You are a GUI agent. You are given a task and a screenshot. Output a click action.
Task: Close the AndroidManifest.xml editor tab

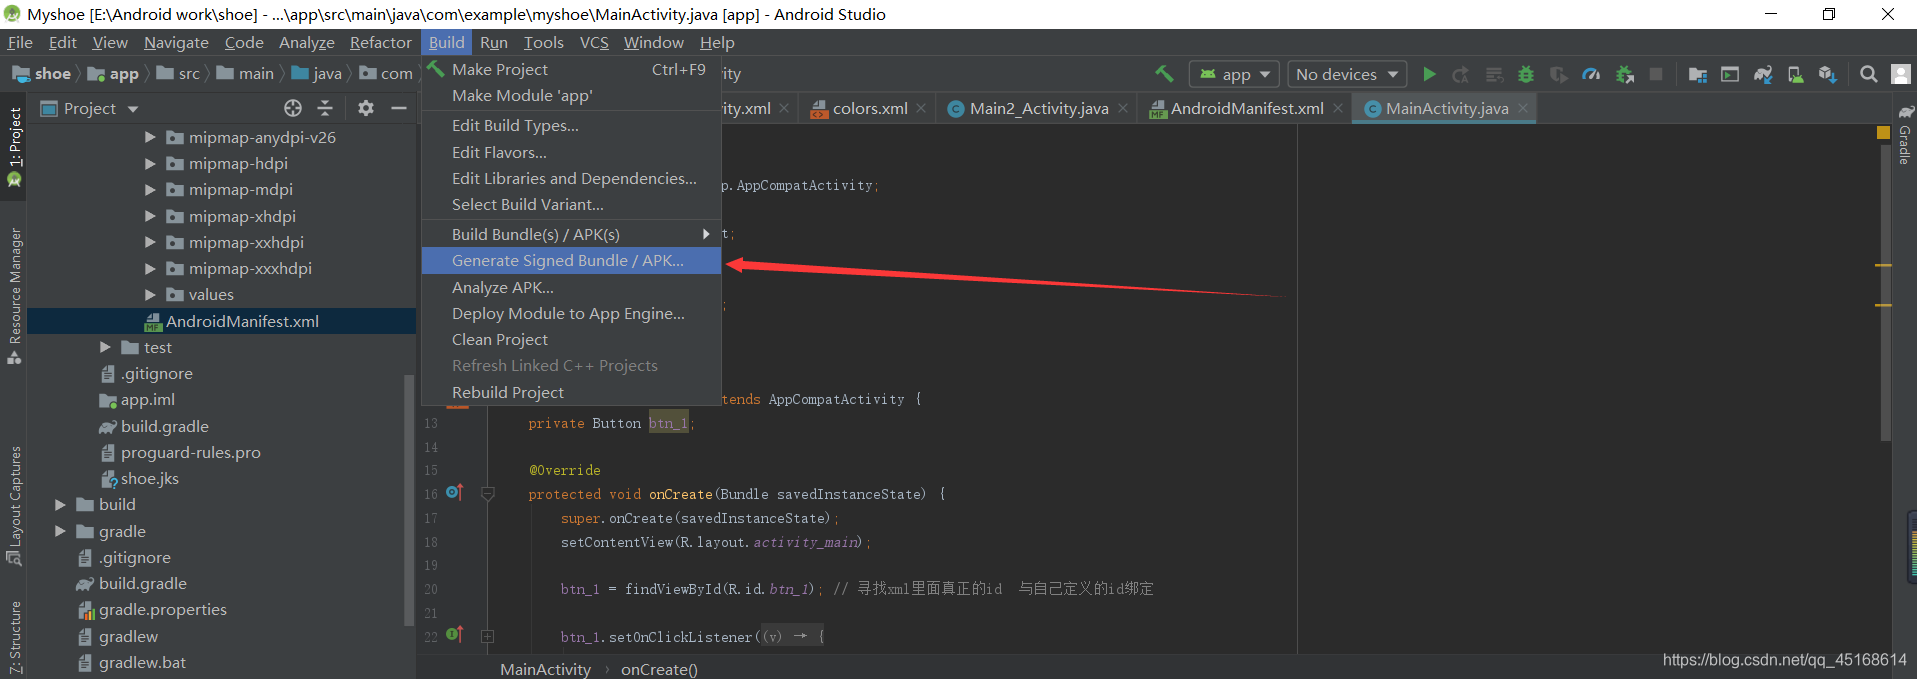[x=1338, y=108]
